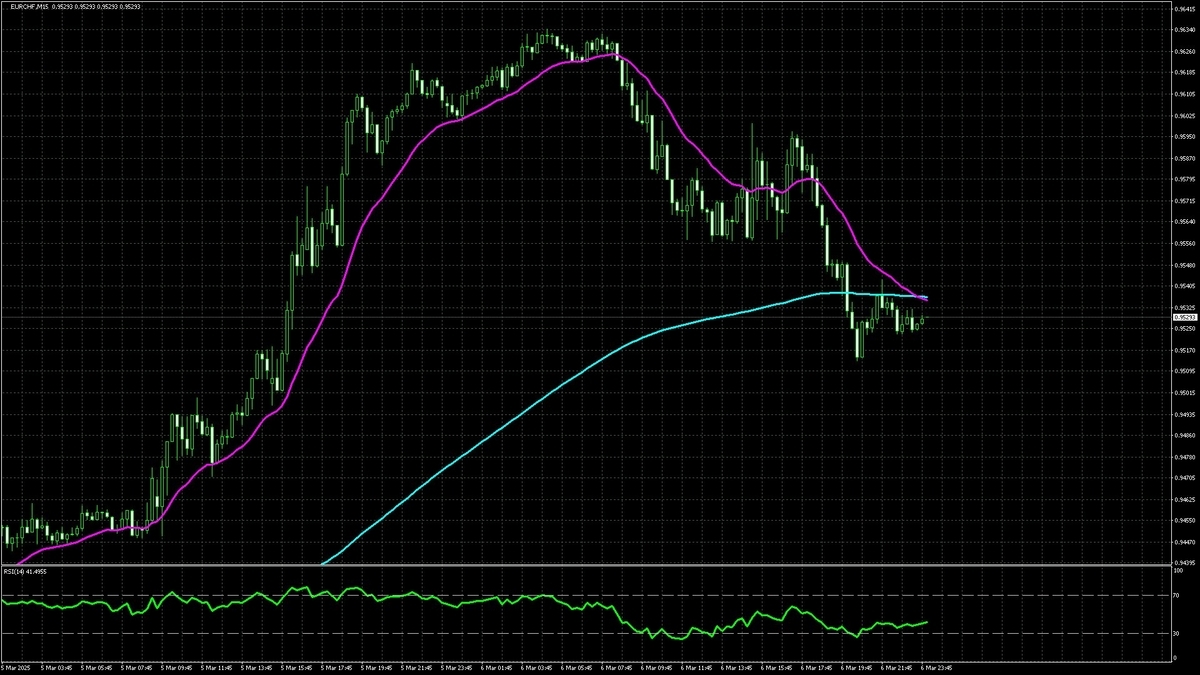Click price scale label 0.95795
The width and height of the screenshot is (1200, 675).
tap(1185, 180)
